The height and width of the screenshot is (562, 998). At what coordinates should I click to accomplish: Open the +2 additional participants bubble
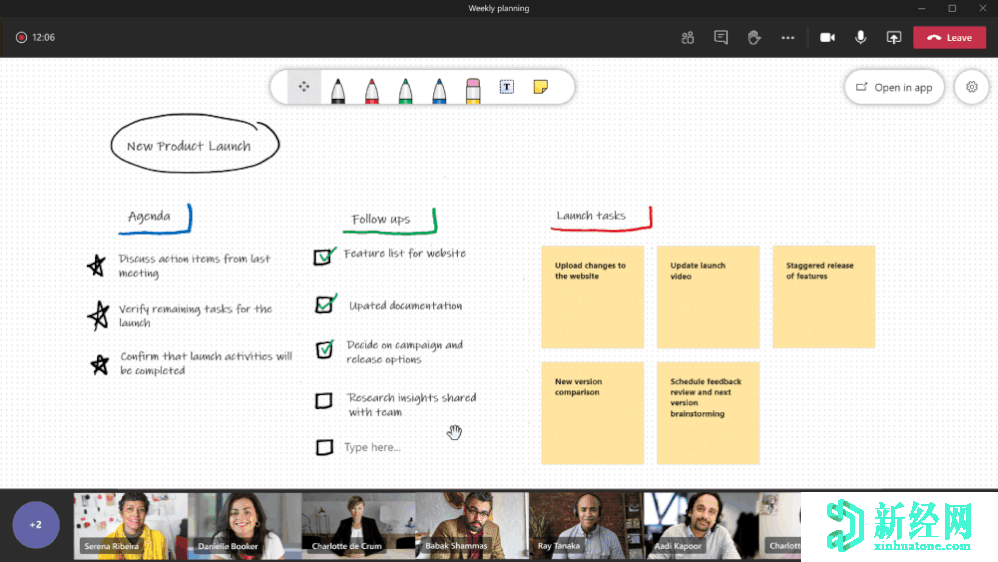pos(36,524)
